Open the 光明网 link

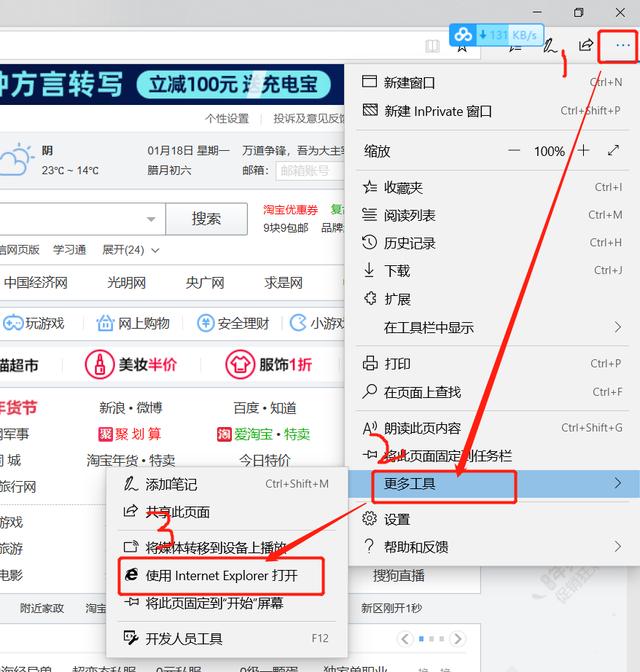(x=126, y=282)
